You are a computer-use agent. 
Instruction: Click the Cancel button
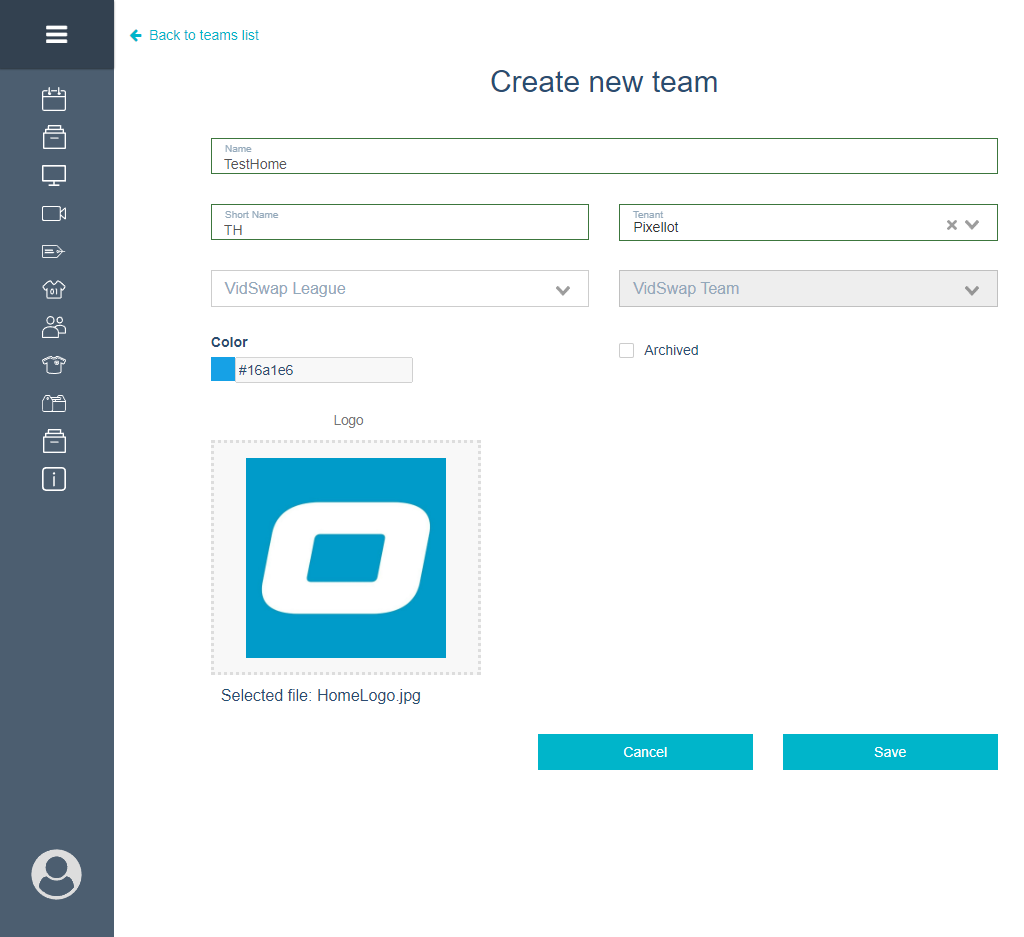coord(645,752)
